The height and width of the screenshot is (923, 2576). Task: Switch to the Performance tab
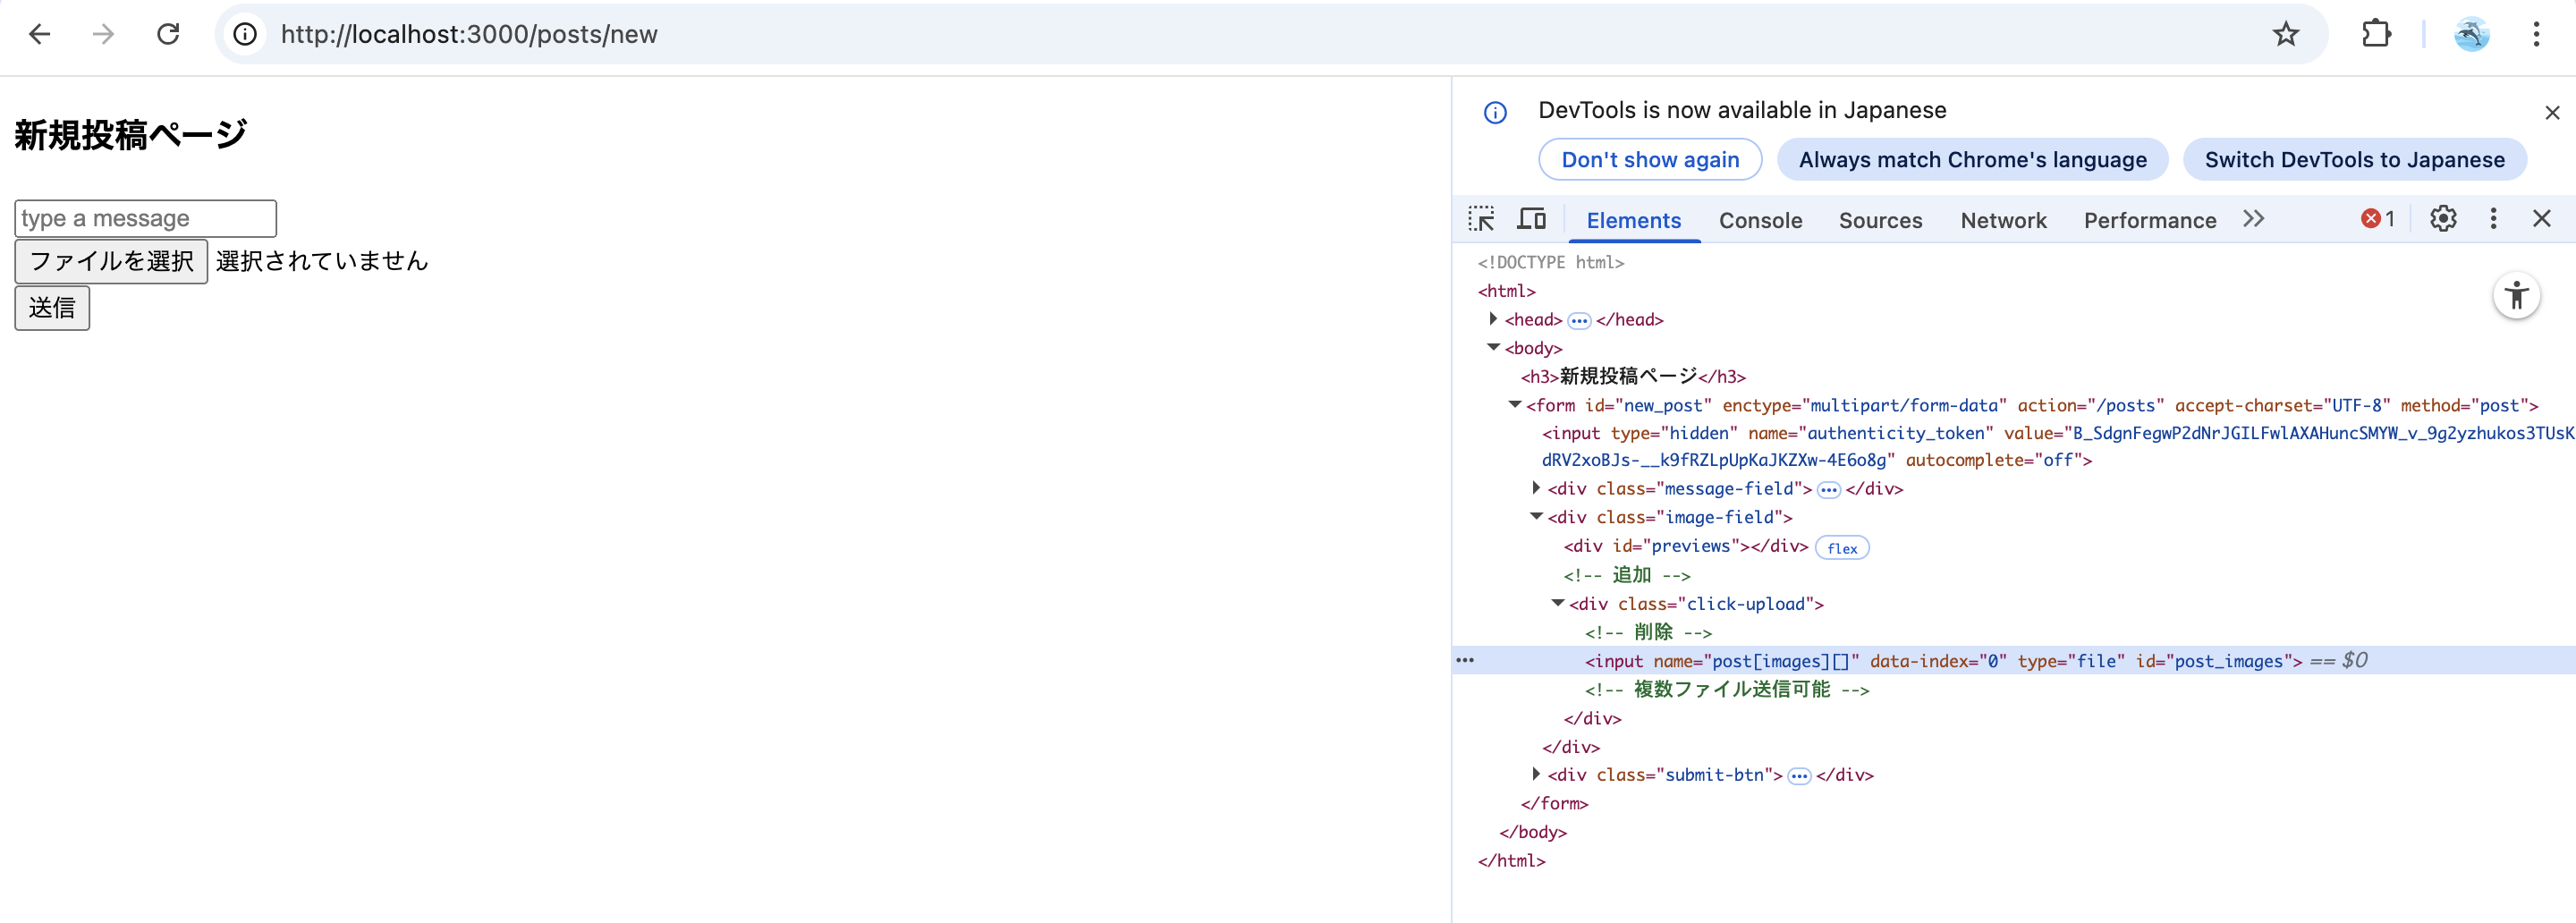(x=2150, y=221)
